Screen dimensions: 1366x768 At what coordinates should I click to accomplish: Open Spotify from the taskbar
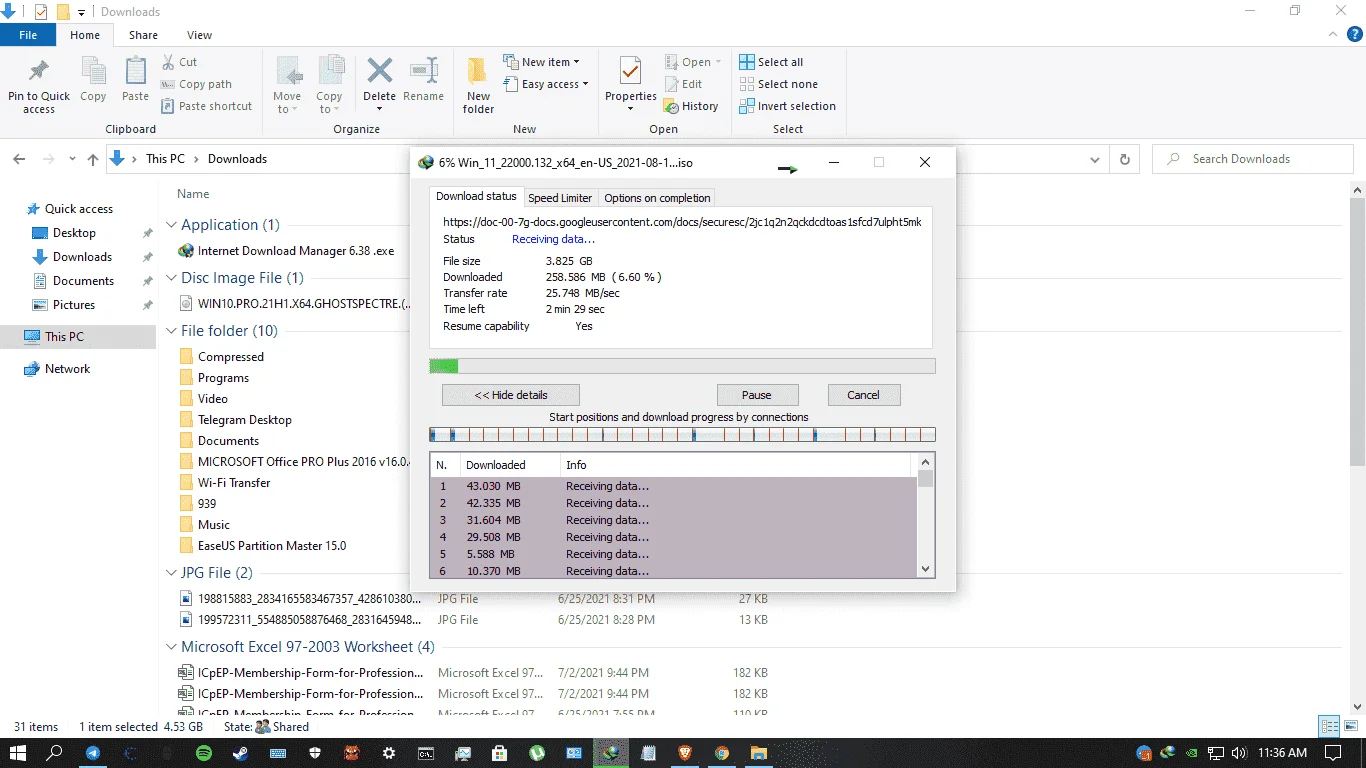204,753
